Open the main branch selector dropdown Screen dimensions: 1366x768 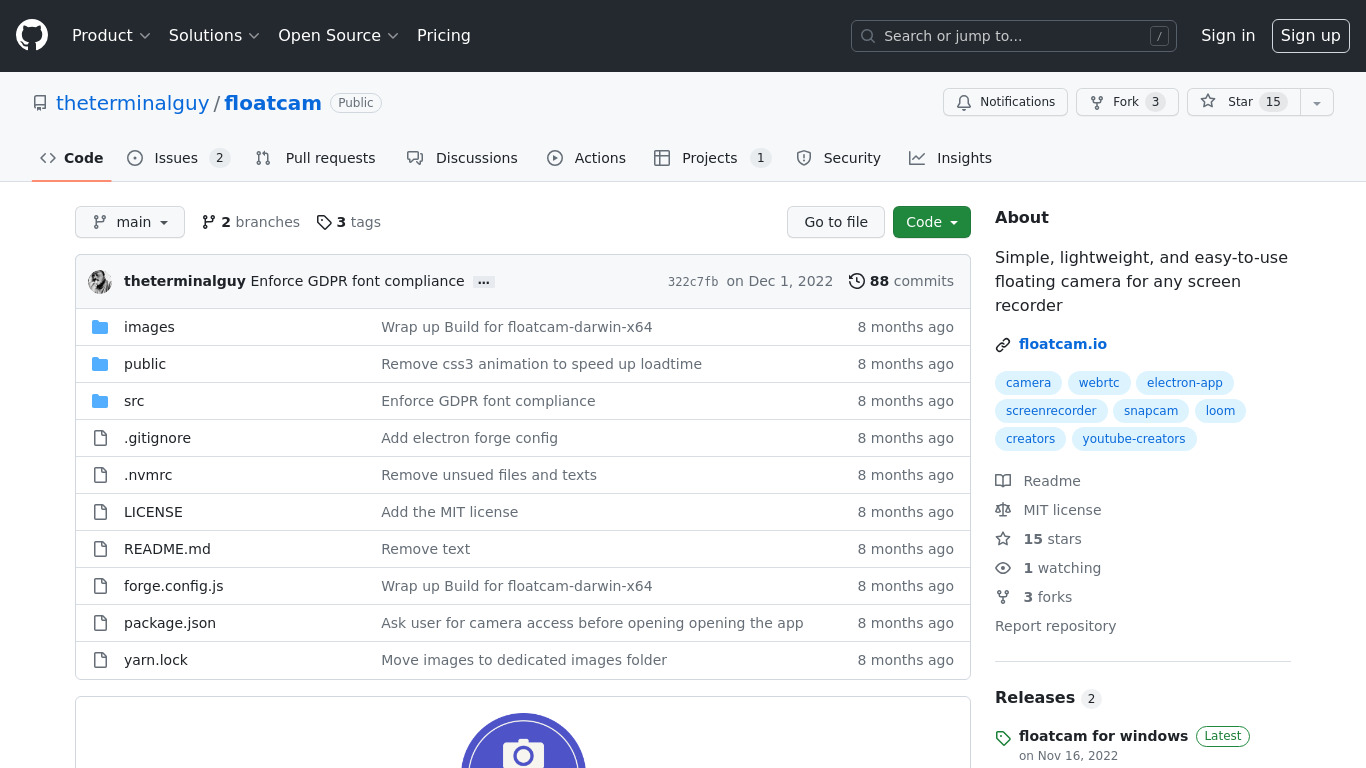click(130, 222)
